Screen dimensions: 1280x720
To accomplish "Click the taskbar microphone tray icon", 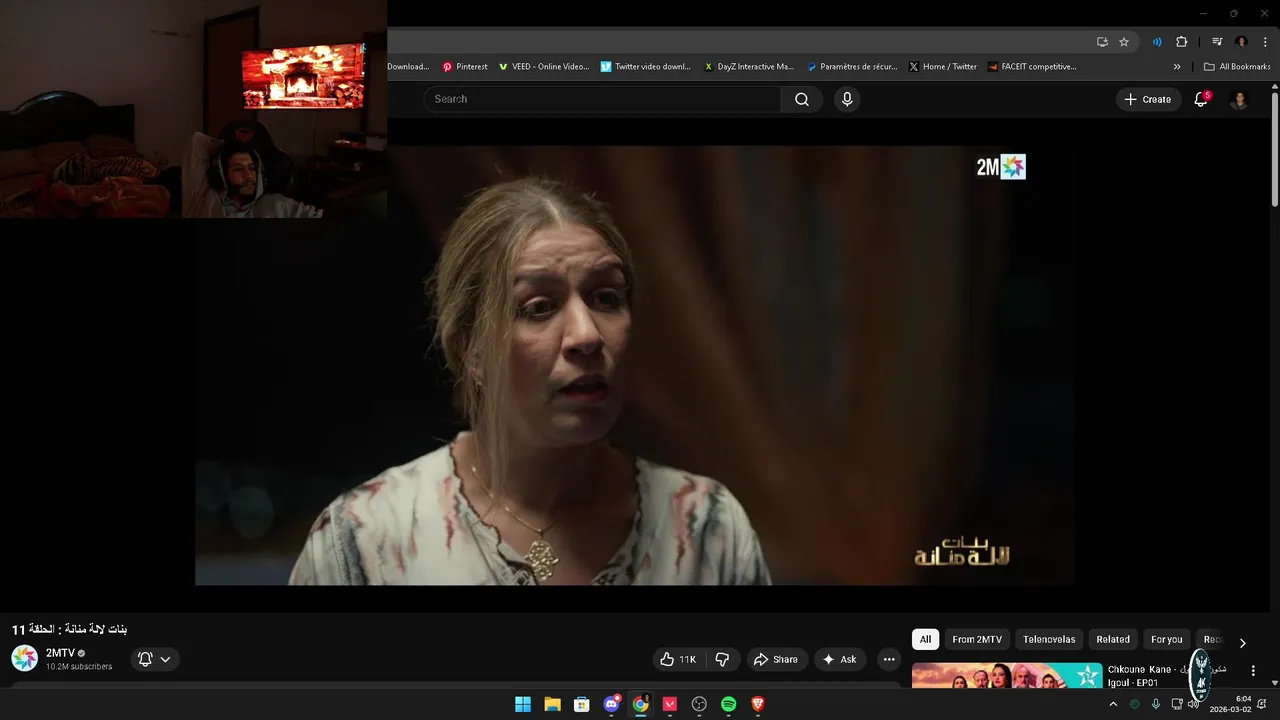I will [x=1156, y=704].
